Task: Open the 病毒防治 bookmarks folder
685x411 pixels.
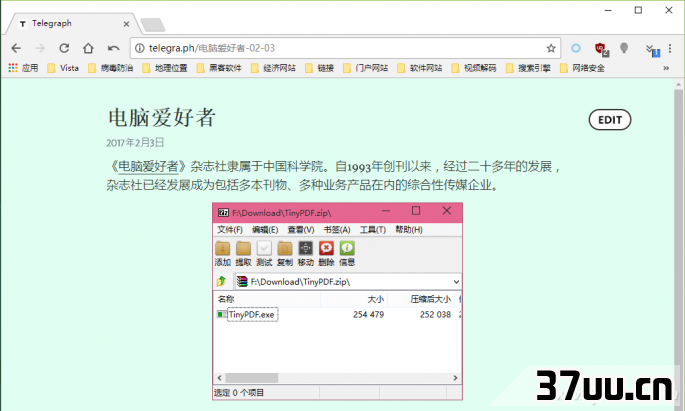Action: click(111, 68)
